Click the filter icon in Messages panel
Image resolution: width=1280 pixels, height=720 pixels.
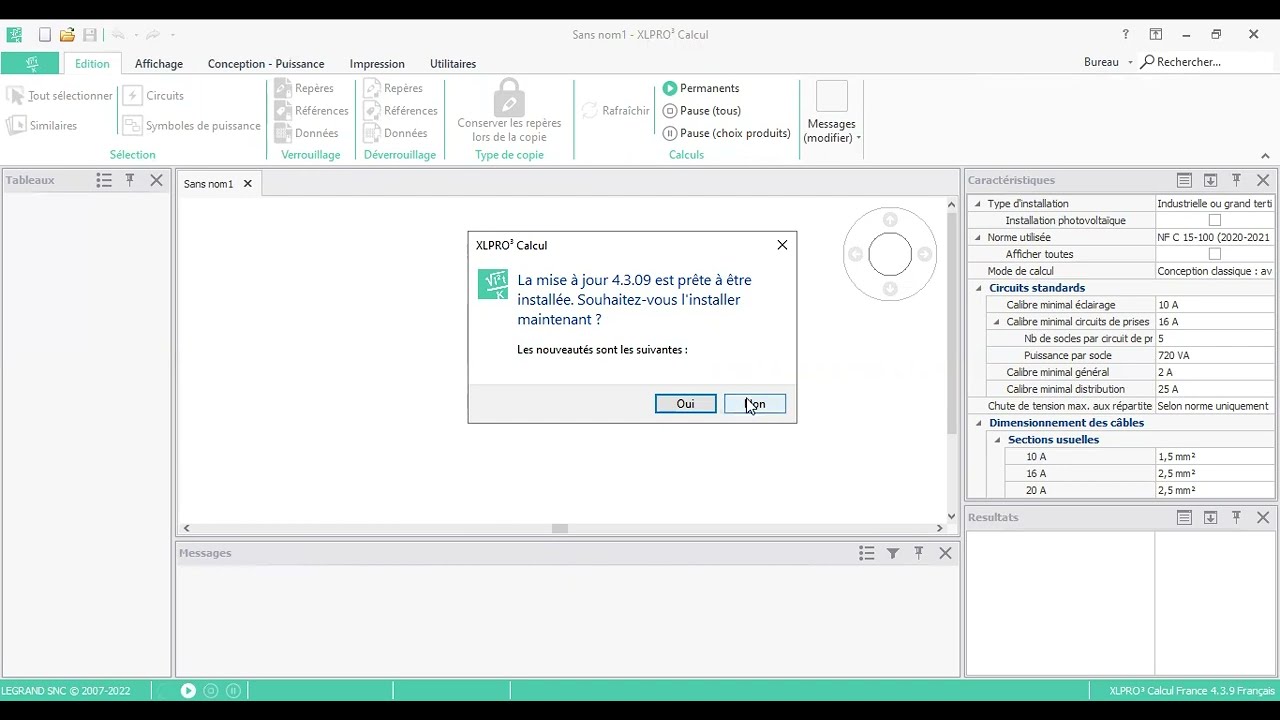(892, 553)
